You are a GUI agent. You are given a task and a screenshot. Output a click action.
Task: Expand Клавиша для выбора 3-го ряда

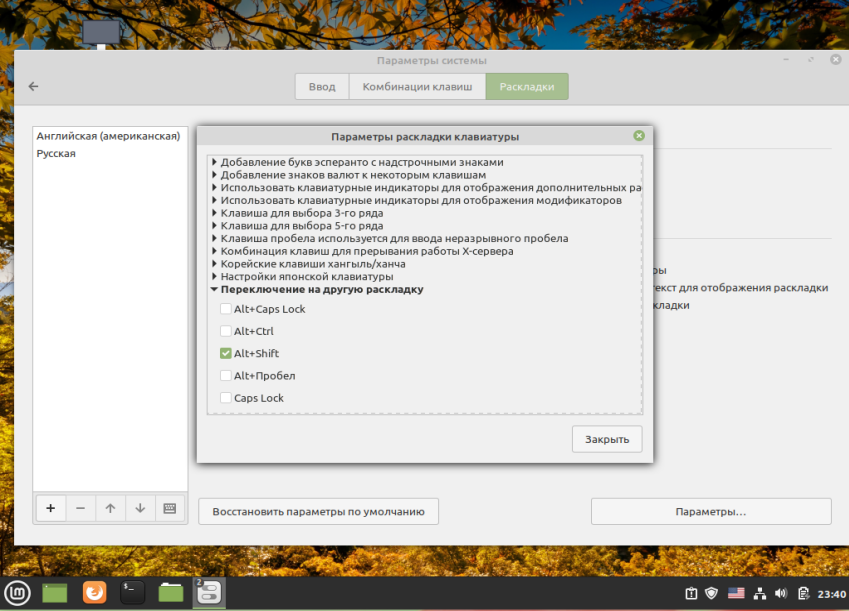tap(214, 213)
